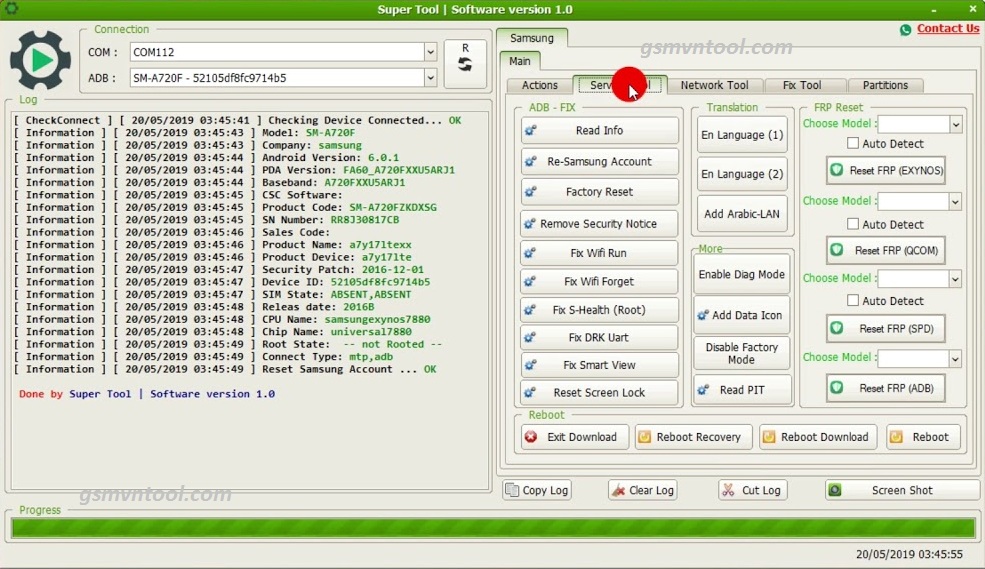Screen dimensions: 985x569
Task: Open the Contact Us link
Action: [948, 28]
